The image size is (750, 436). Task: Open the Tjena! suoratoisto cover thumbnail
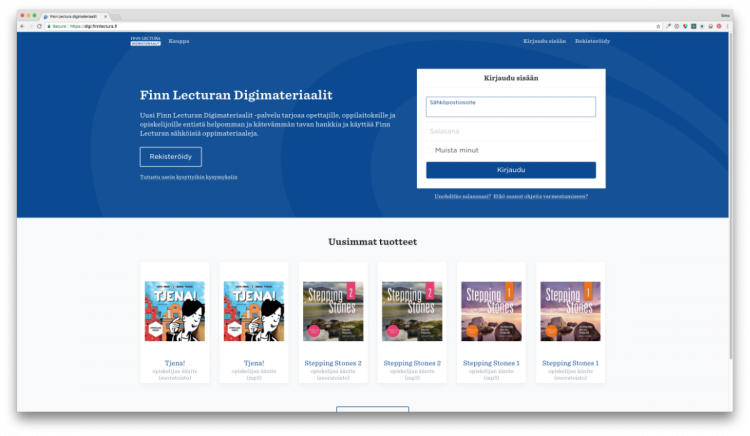coord(175,311)
